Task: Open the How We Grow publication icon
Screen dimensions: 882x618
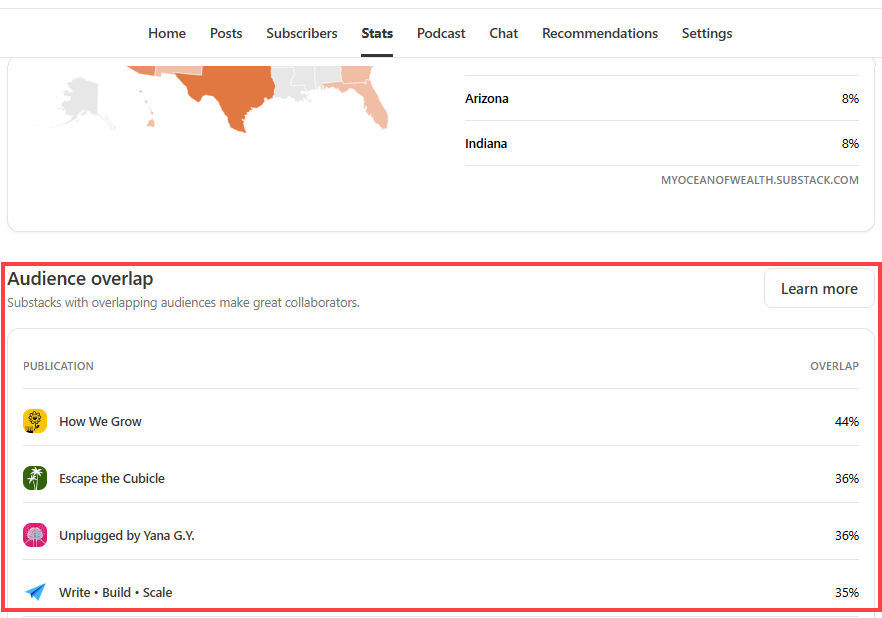Action: click(x=35, y=421)
